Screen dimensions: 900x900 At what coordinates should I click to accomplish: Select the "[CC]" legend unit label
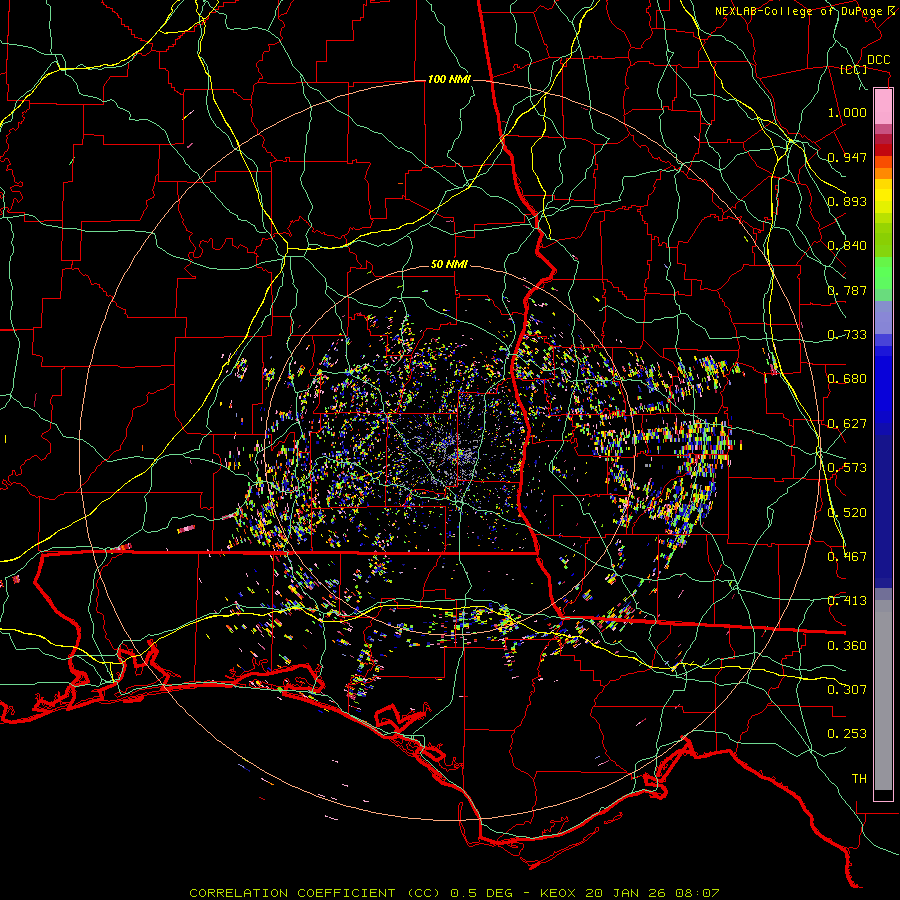(x=854, y=69)
